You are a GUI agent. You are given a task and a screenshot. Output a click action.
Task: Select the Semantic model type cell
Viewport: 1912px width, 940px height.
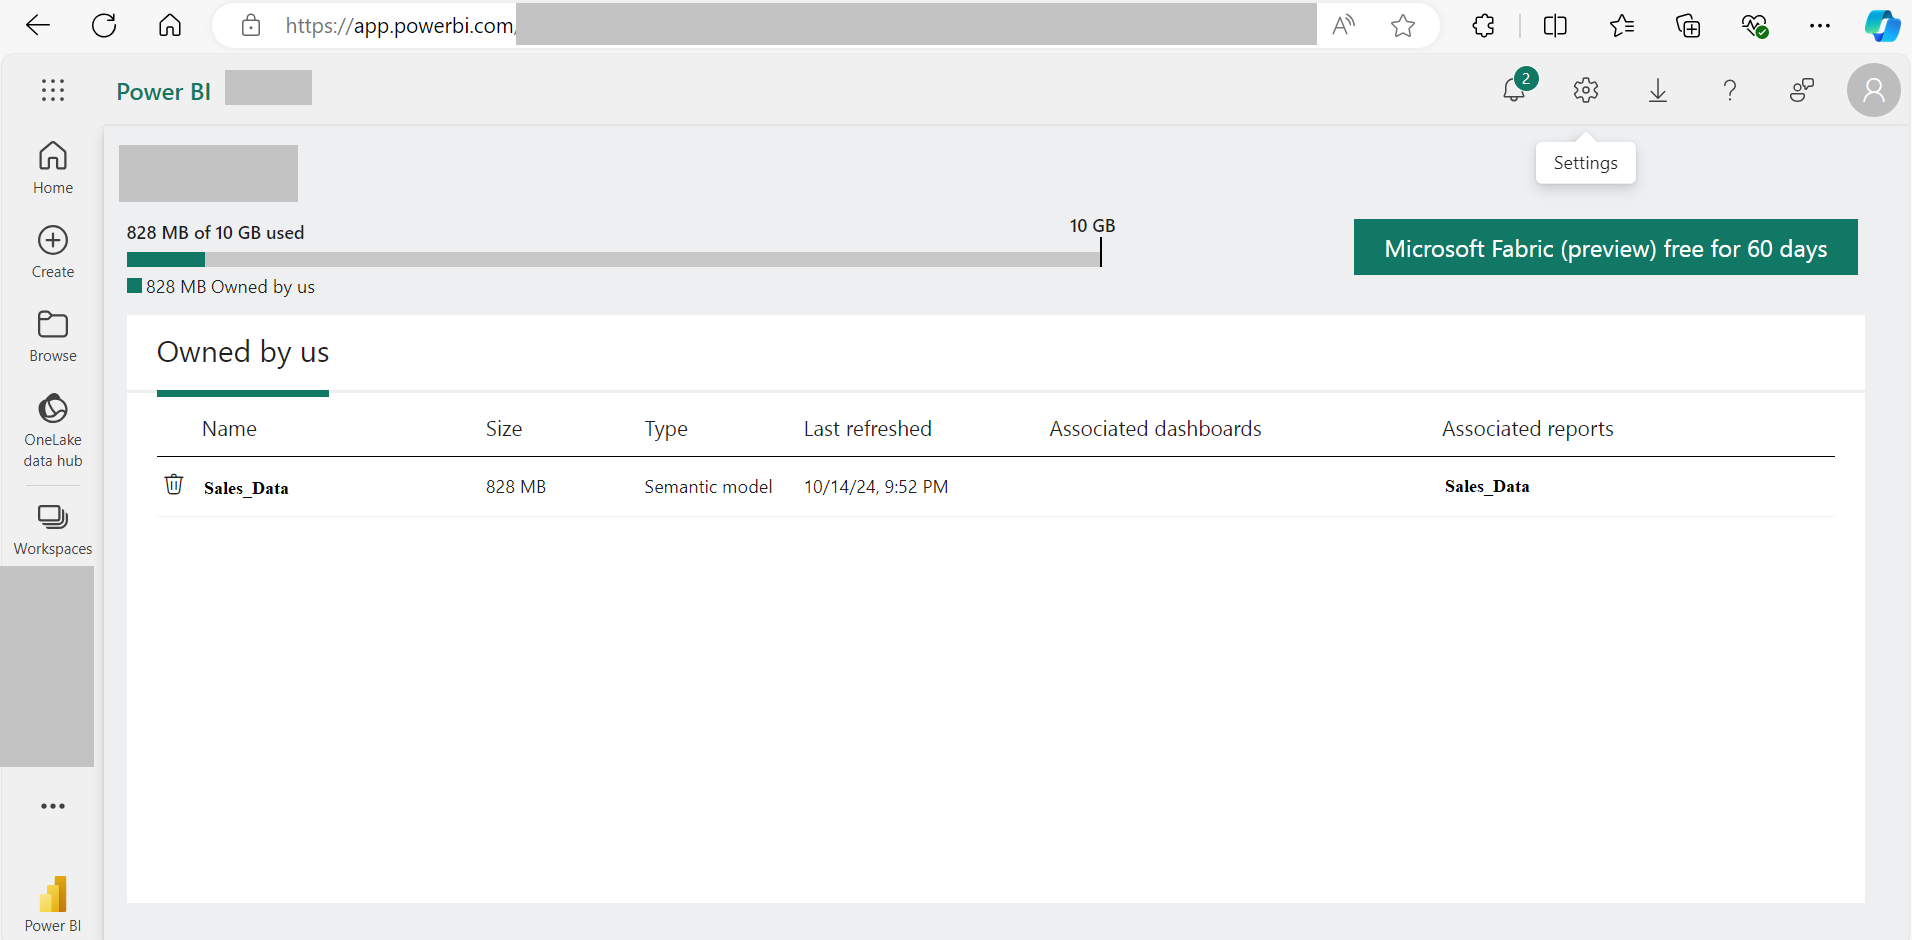708,487
